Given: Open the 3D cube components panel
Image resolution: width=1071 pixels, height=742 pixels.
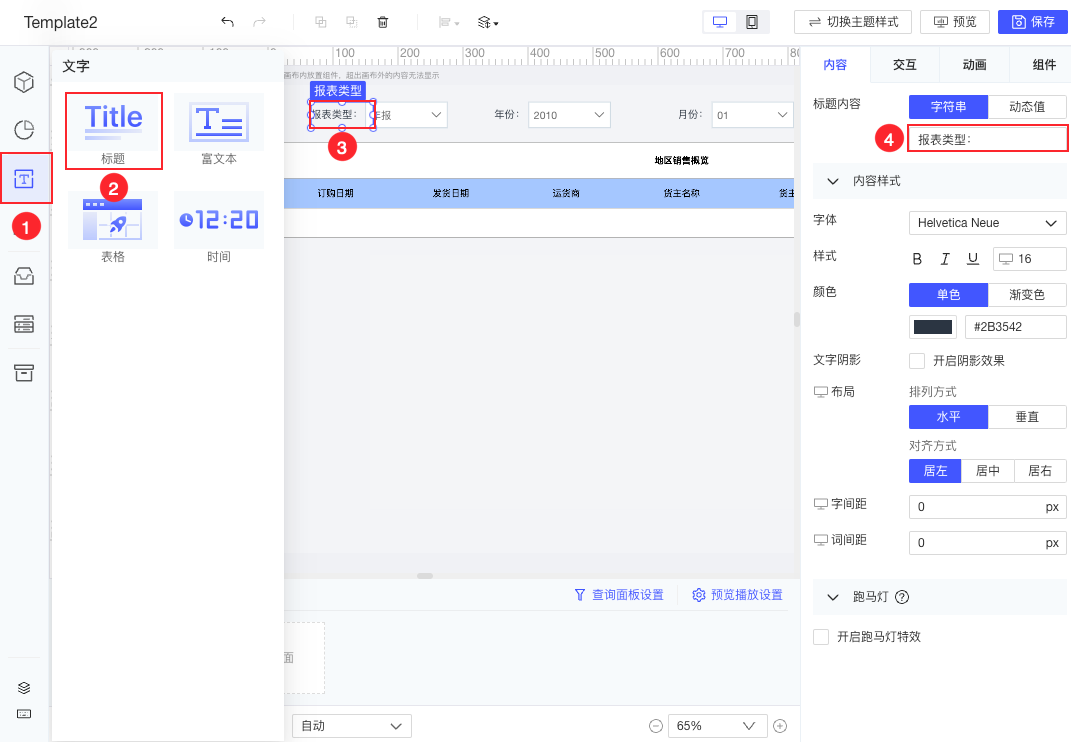Looking at the screenshot, I should (24, 82).
